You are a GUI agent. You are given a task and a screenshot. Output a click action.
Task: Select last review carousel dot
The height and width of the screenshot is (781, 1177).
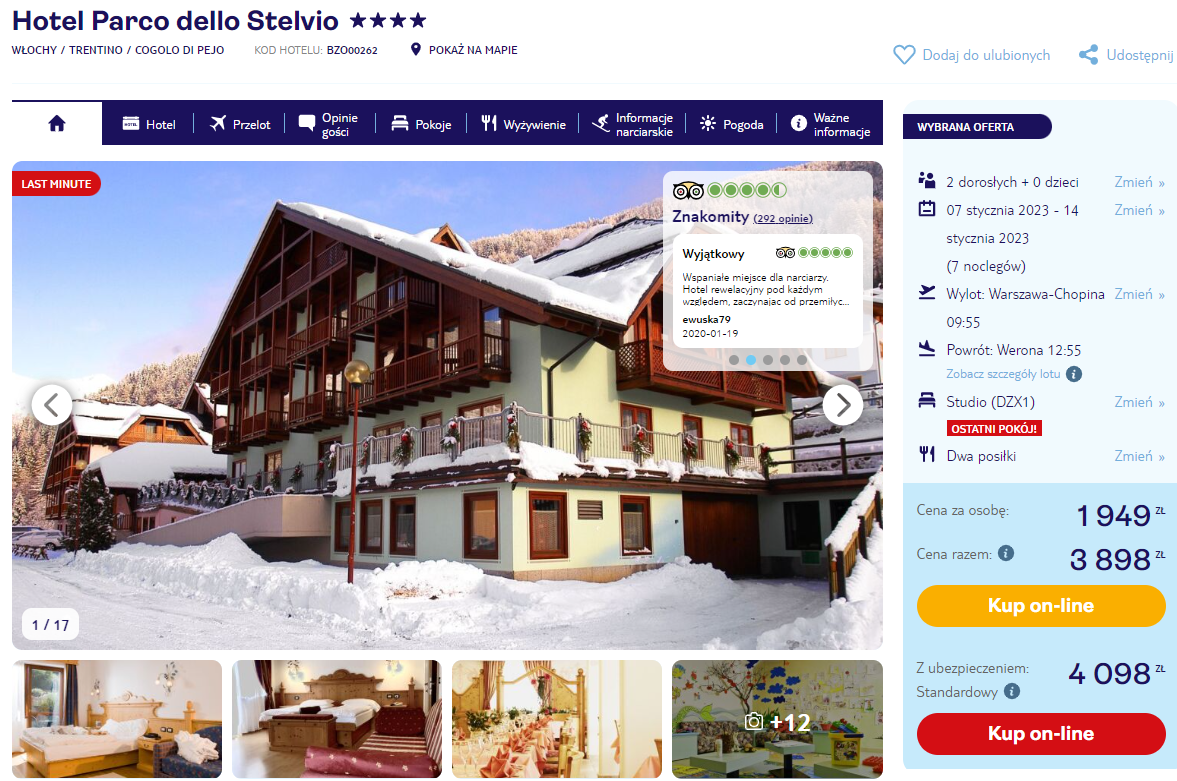tap(802, 360)
